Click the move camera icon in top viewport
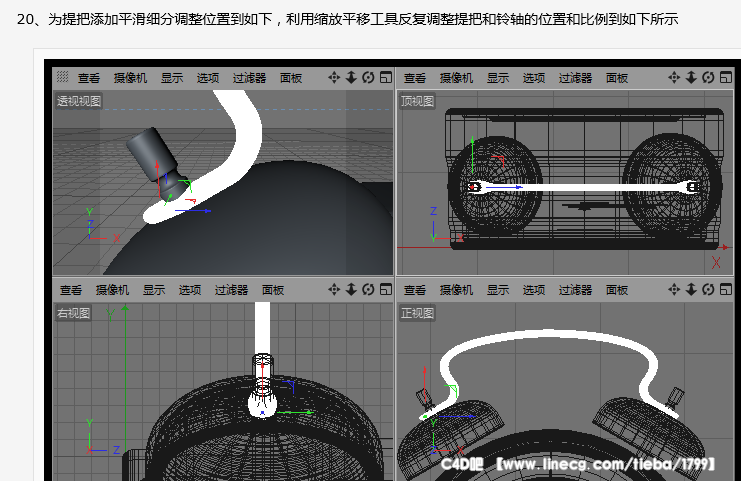Viewport: 741px width, 481px height. click(x=674, y=77)
